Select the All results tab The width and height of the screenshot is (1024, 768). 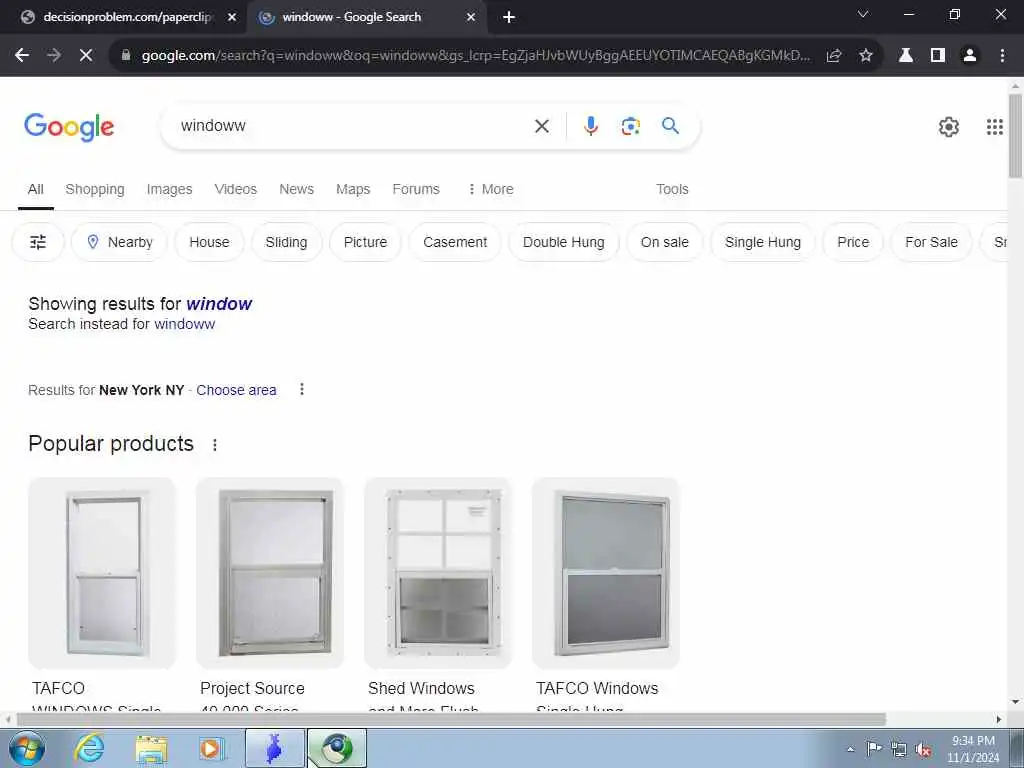35,189
